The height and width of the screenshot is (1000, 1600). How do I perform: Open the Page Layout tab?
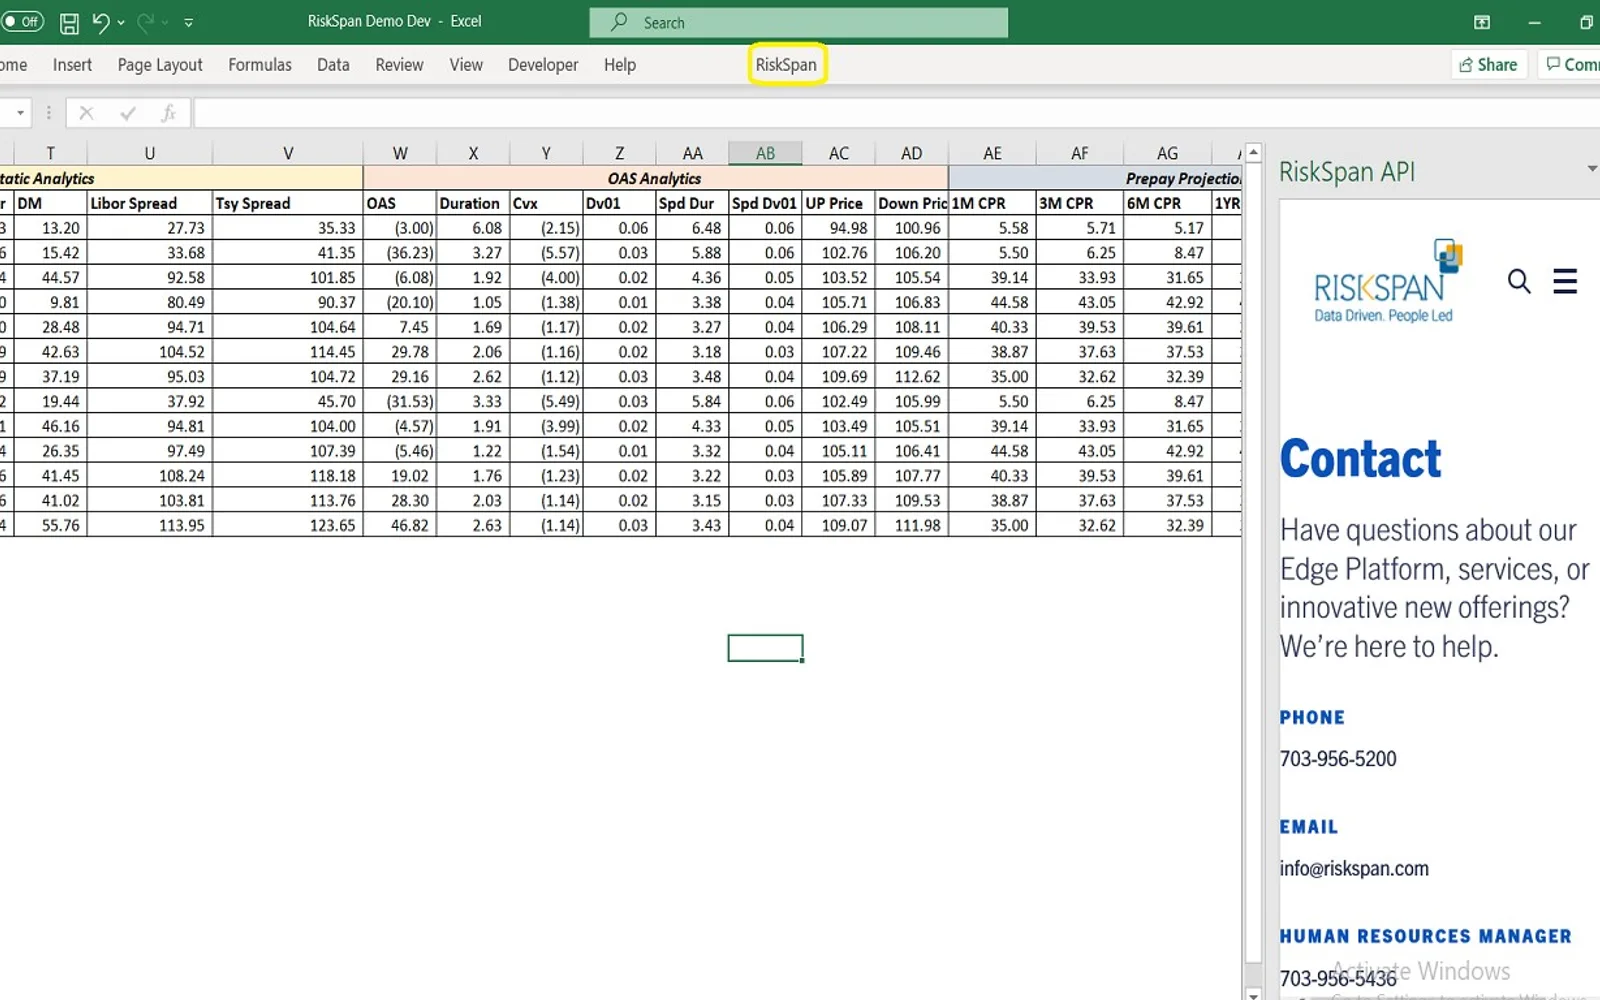(x=160, y=65)
